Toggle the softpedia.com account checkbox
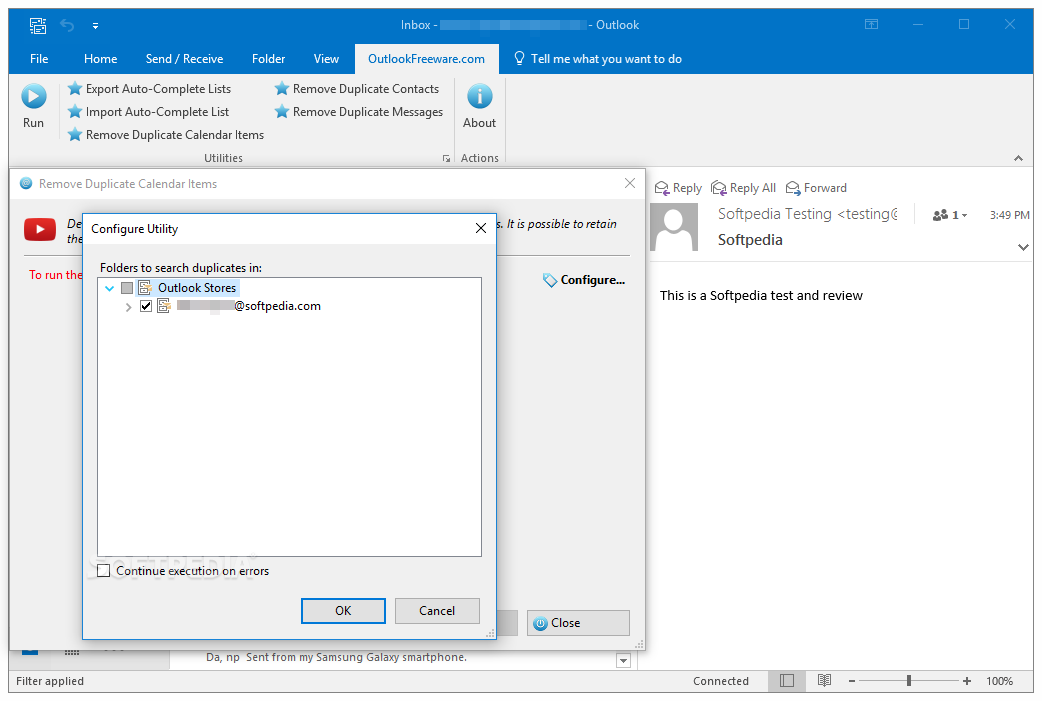 click(146, 306)
